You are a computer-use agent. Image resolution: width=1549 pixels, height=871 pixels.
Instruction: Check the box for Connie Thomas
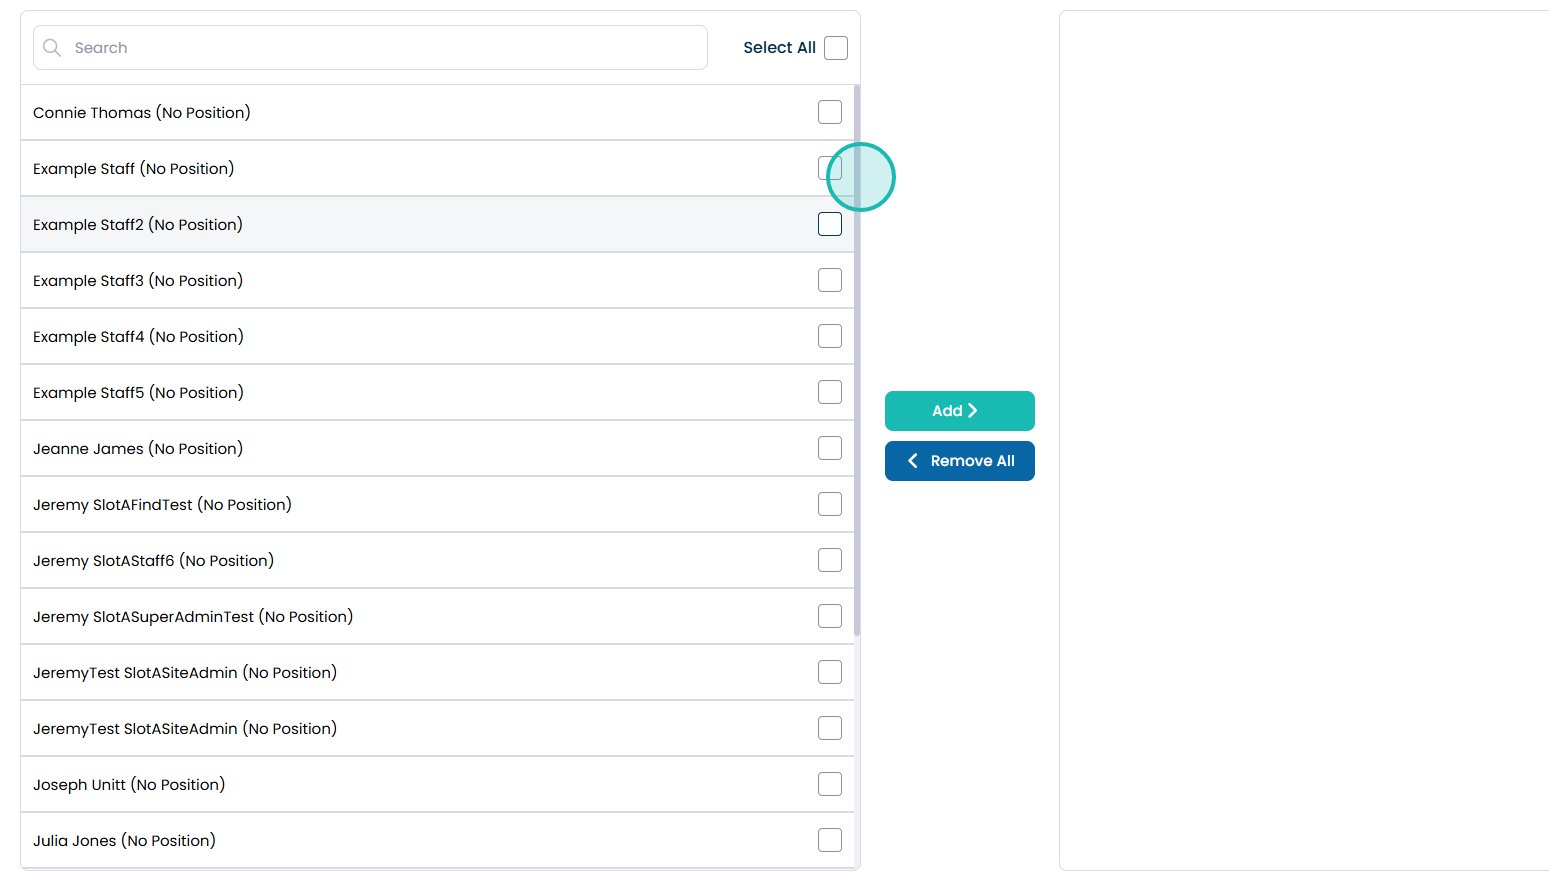[830, 112]
